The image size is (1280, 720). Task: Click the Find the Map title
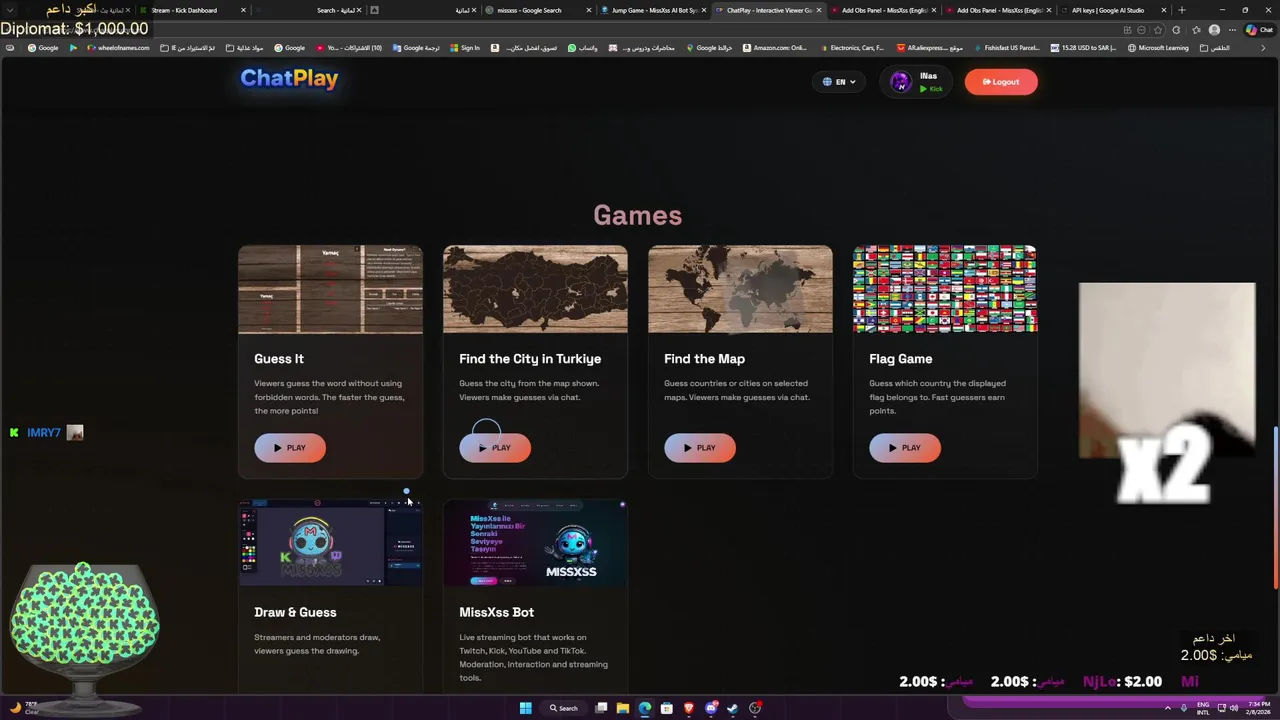[704, 358]
